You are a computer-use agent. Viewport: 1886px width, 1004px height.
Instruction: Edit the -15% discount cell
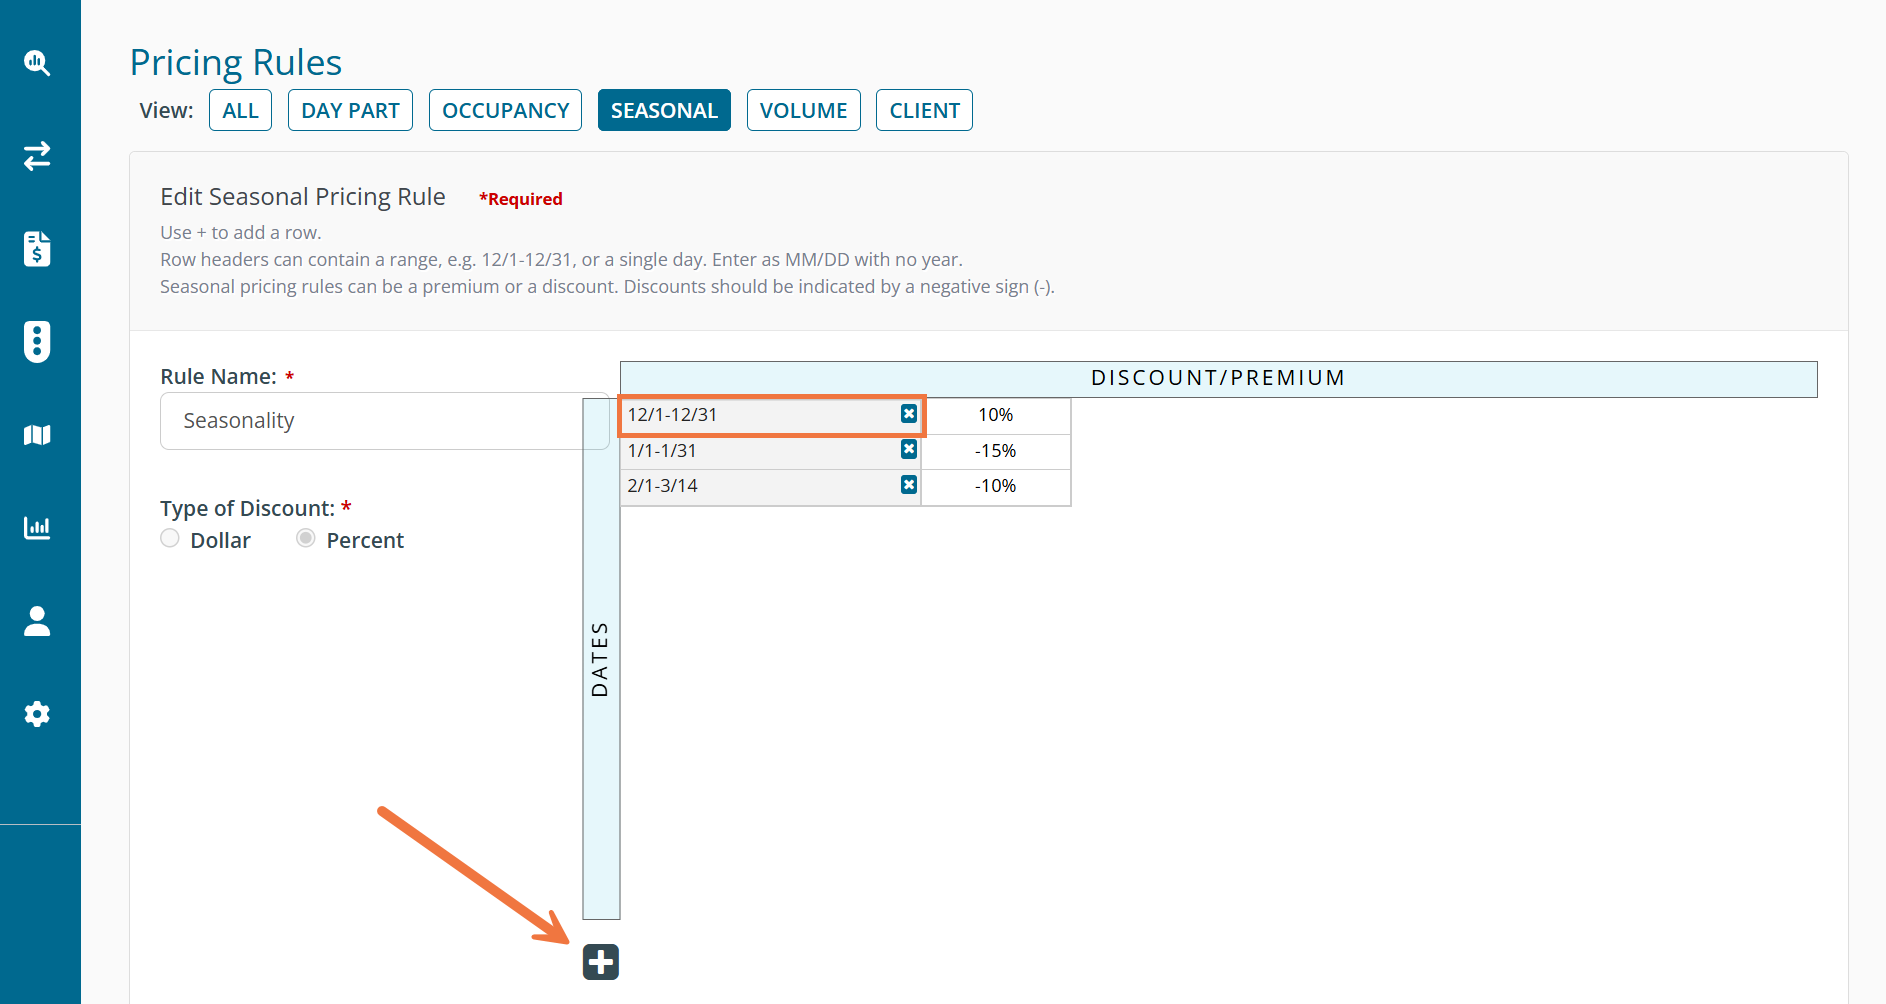tap(995, 451)
